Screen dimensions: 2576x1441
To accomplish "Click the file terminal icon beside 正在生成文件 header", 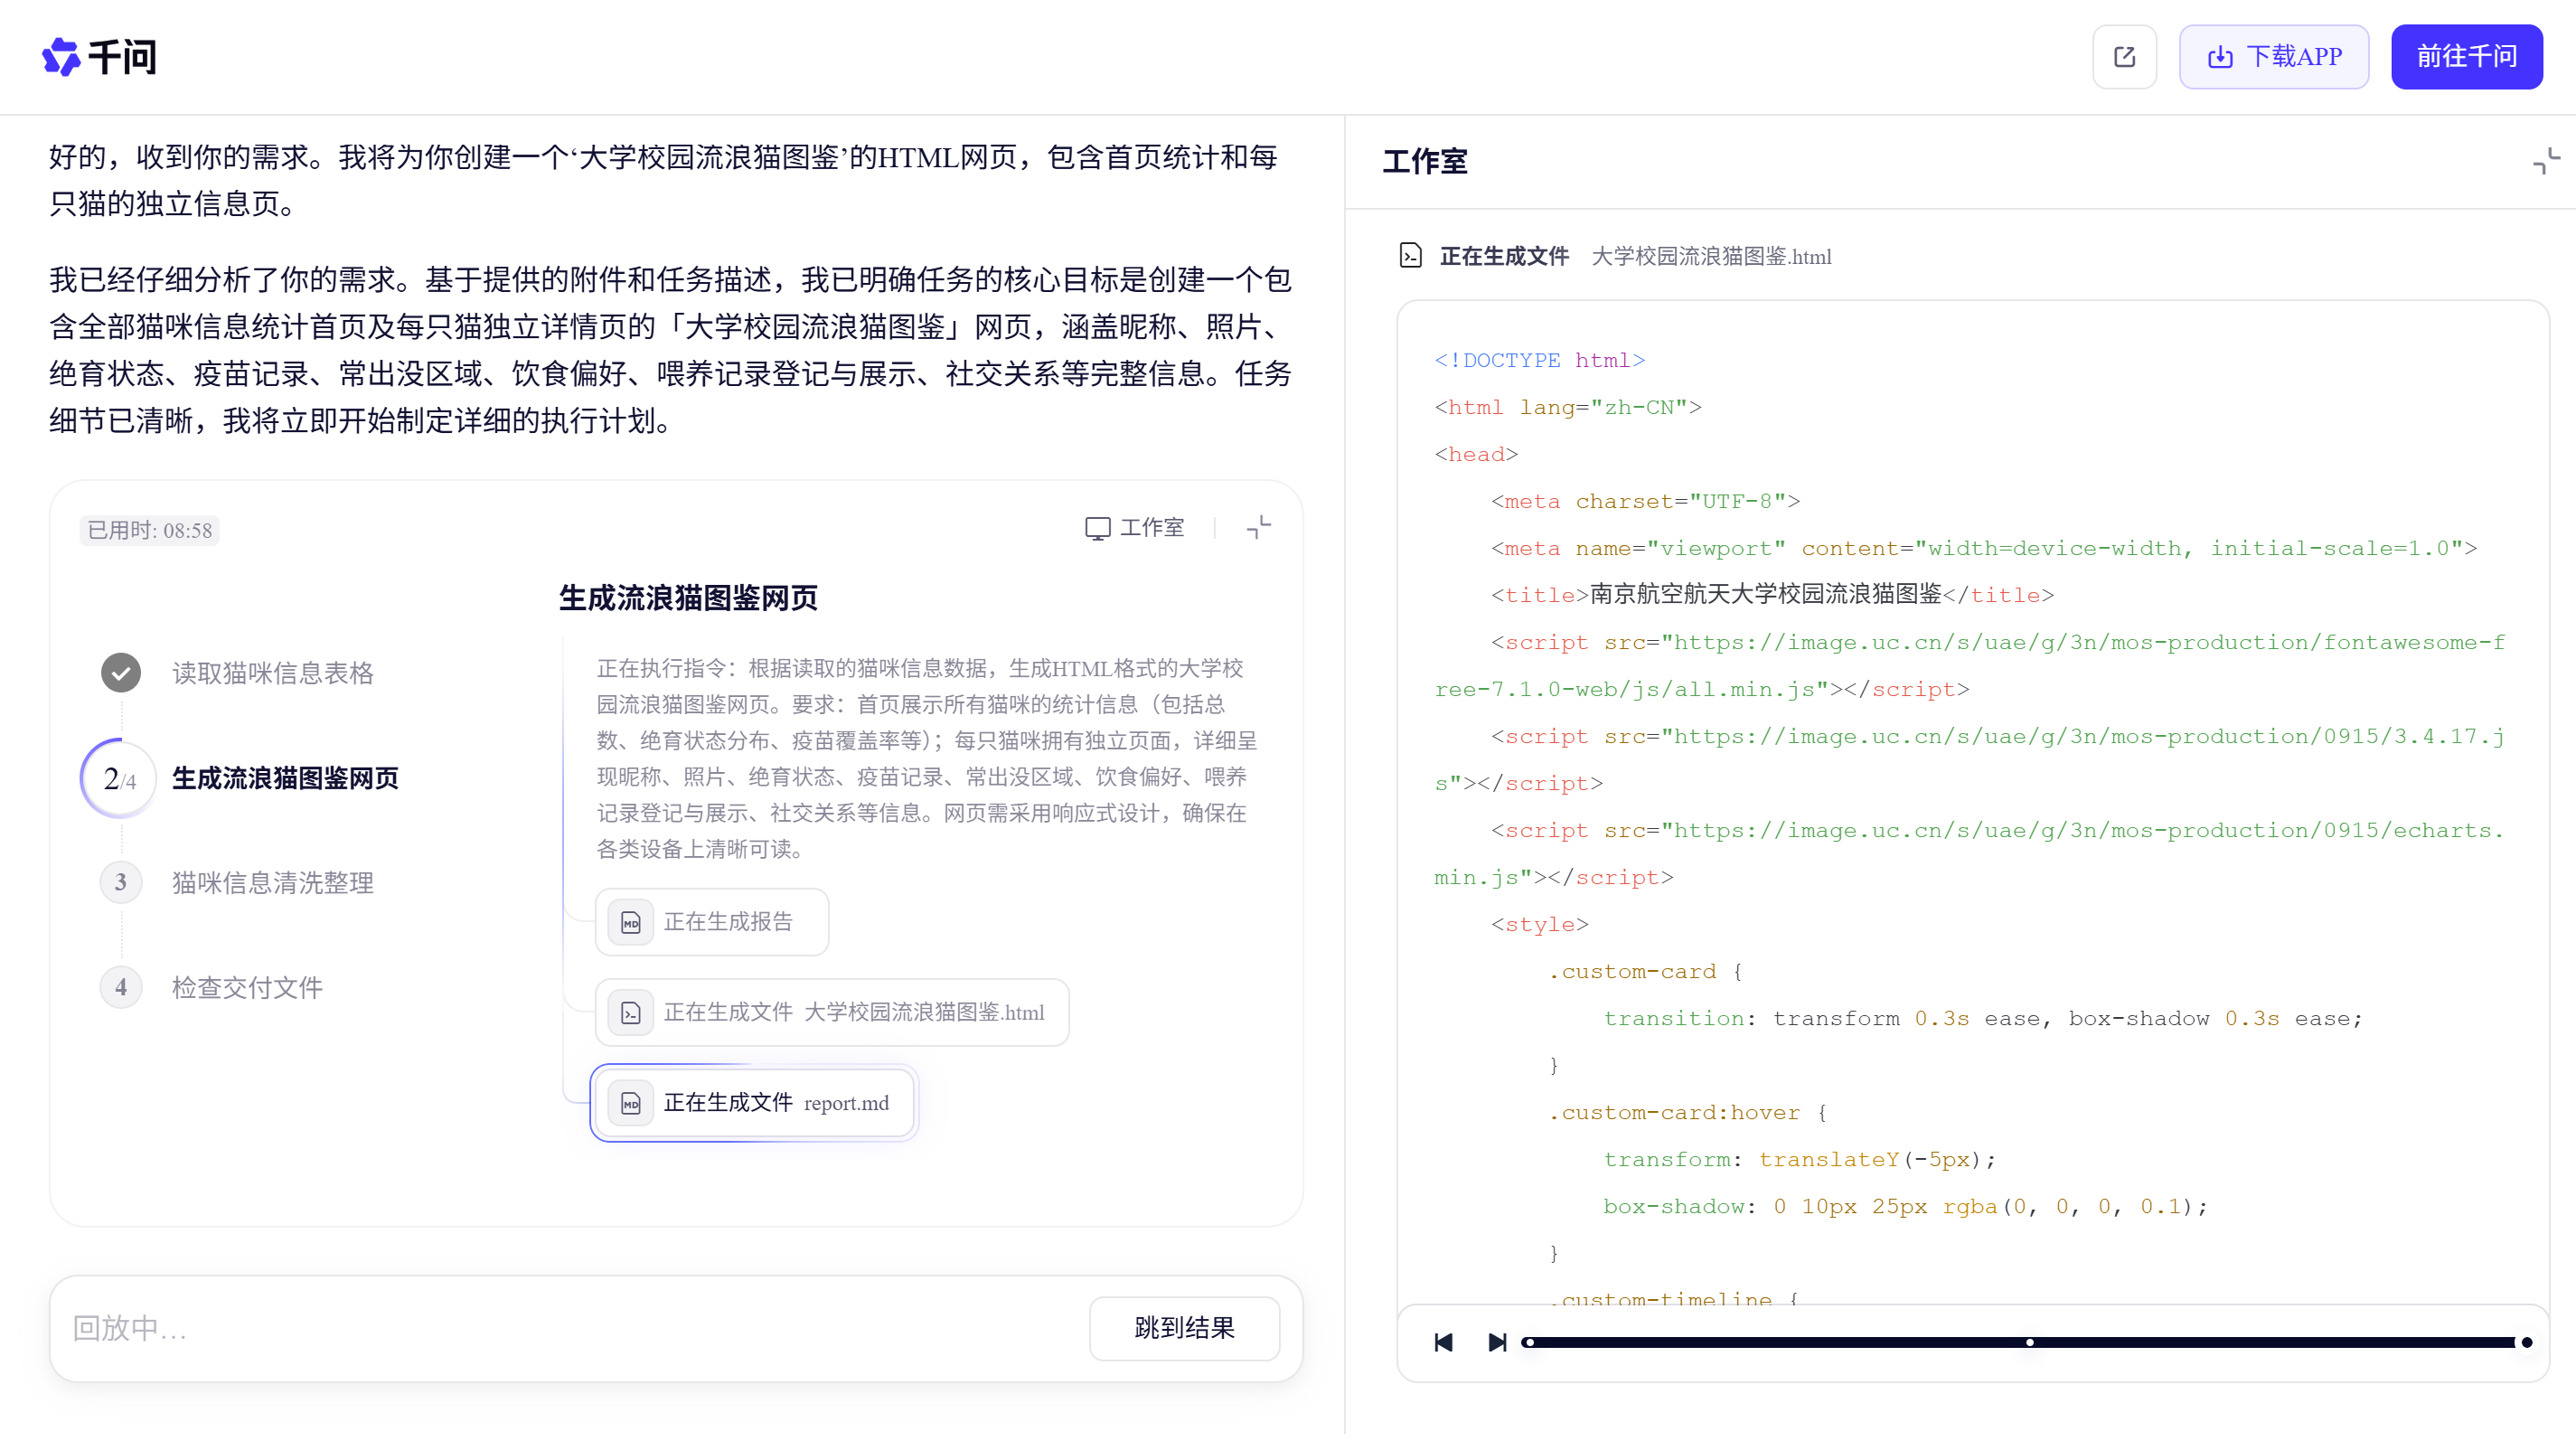I will [x=1410, y=256].
